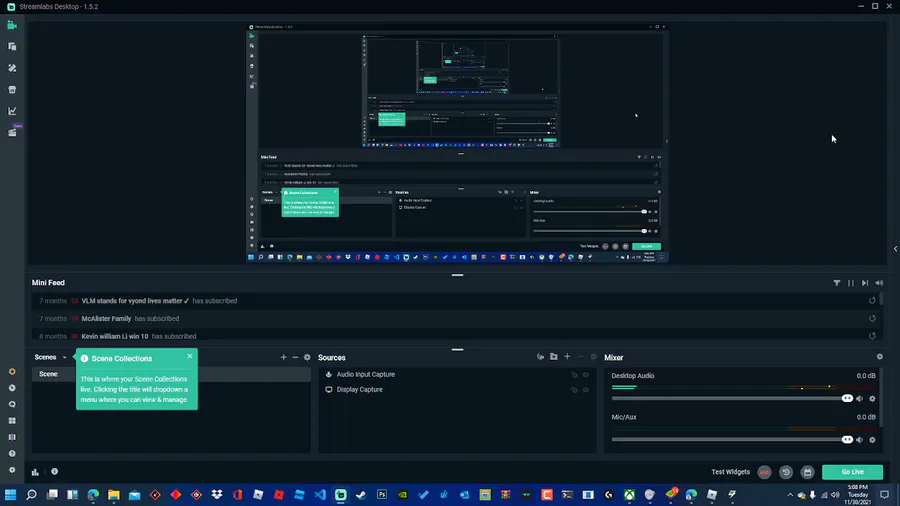Click the info icon in bottom bar
900x506 pixels.
click(x=55, y=472)
